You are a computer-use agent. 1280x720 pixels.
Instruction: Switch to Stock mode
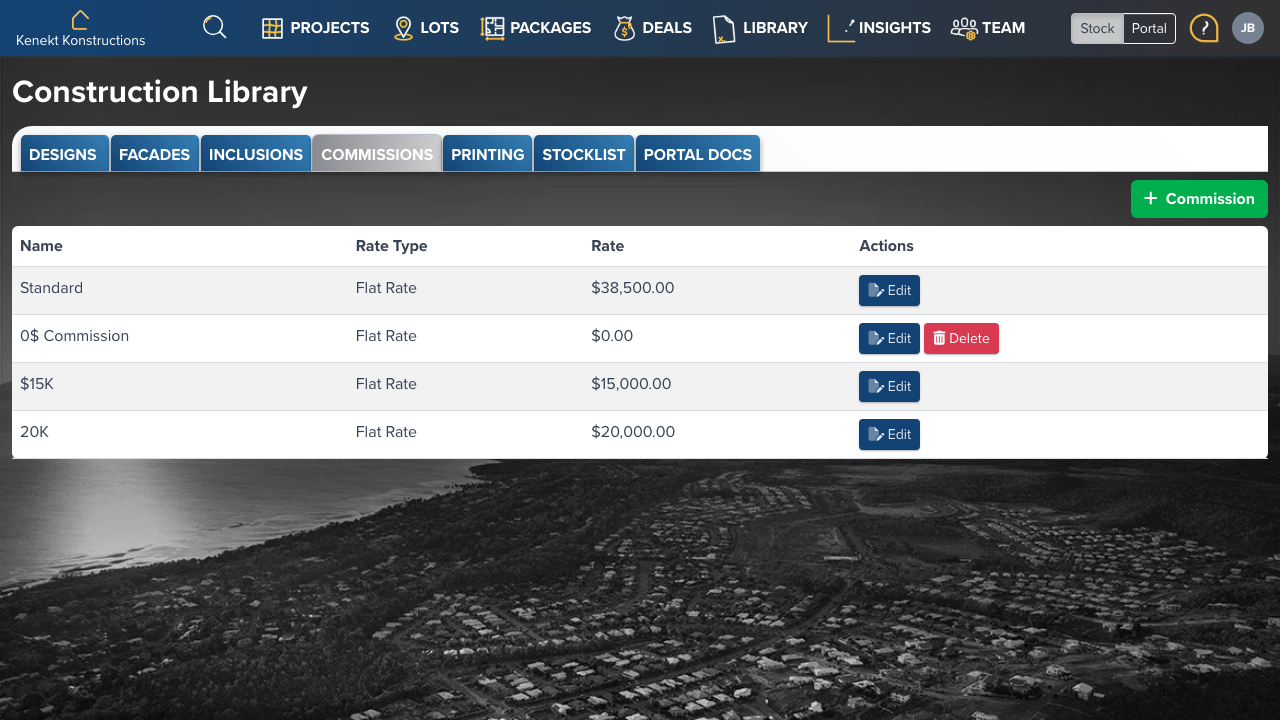click(x=1097, y=28)
